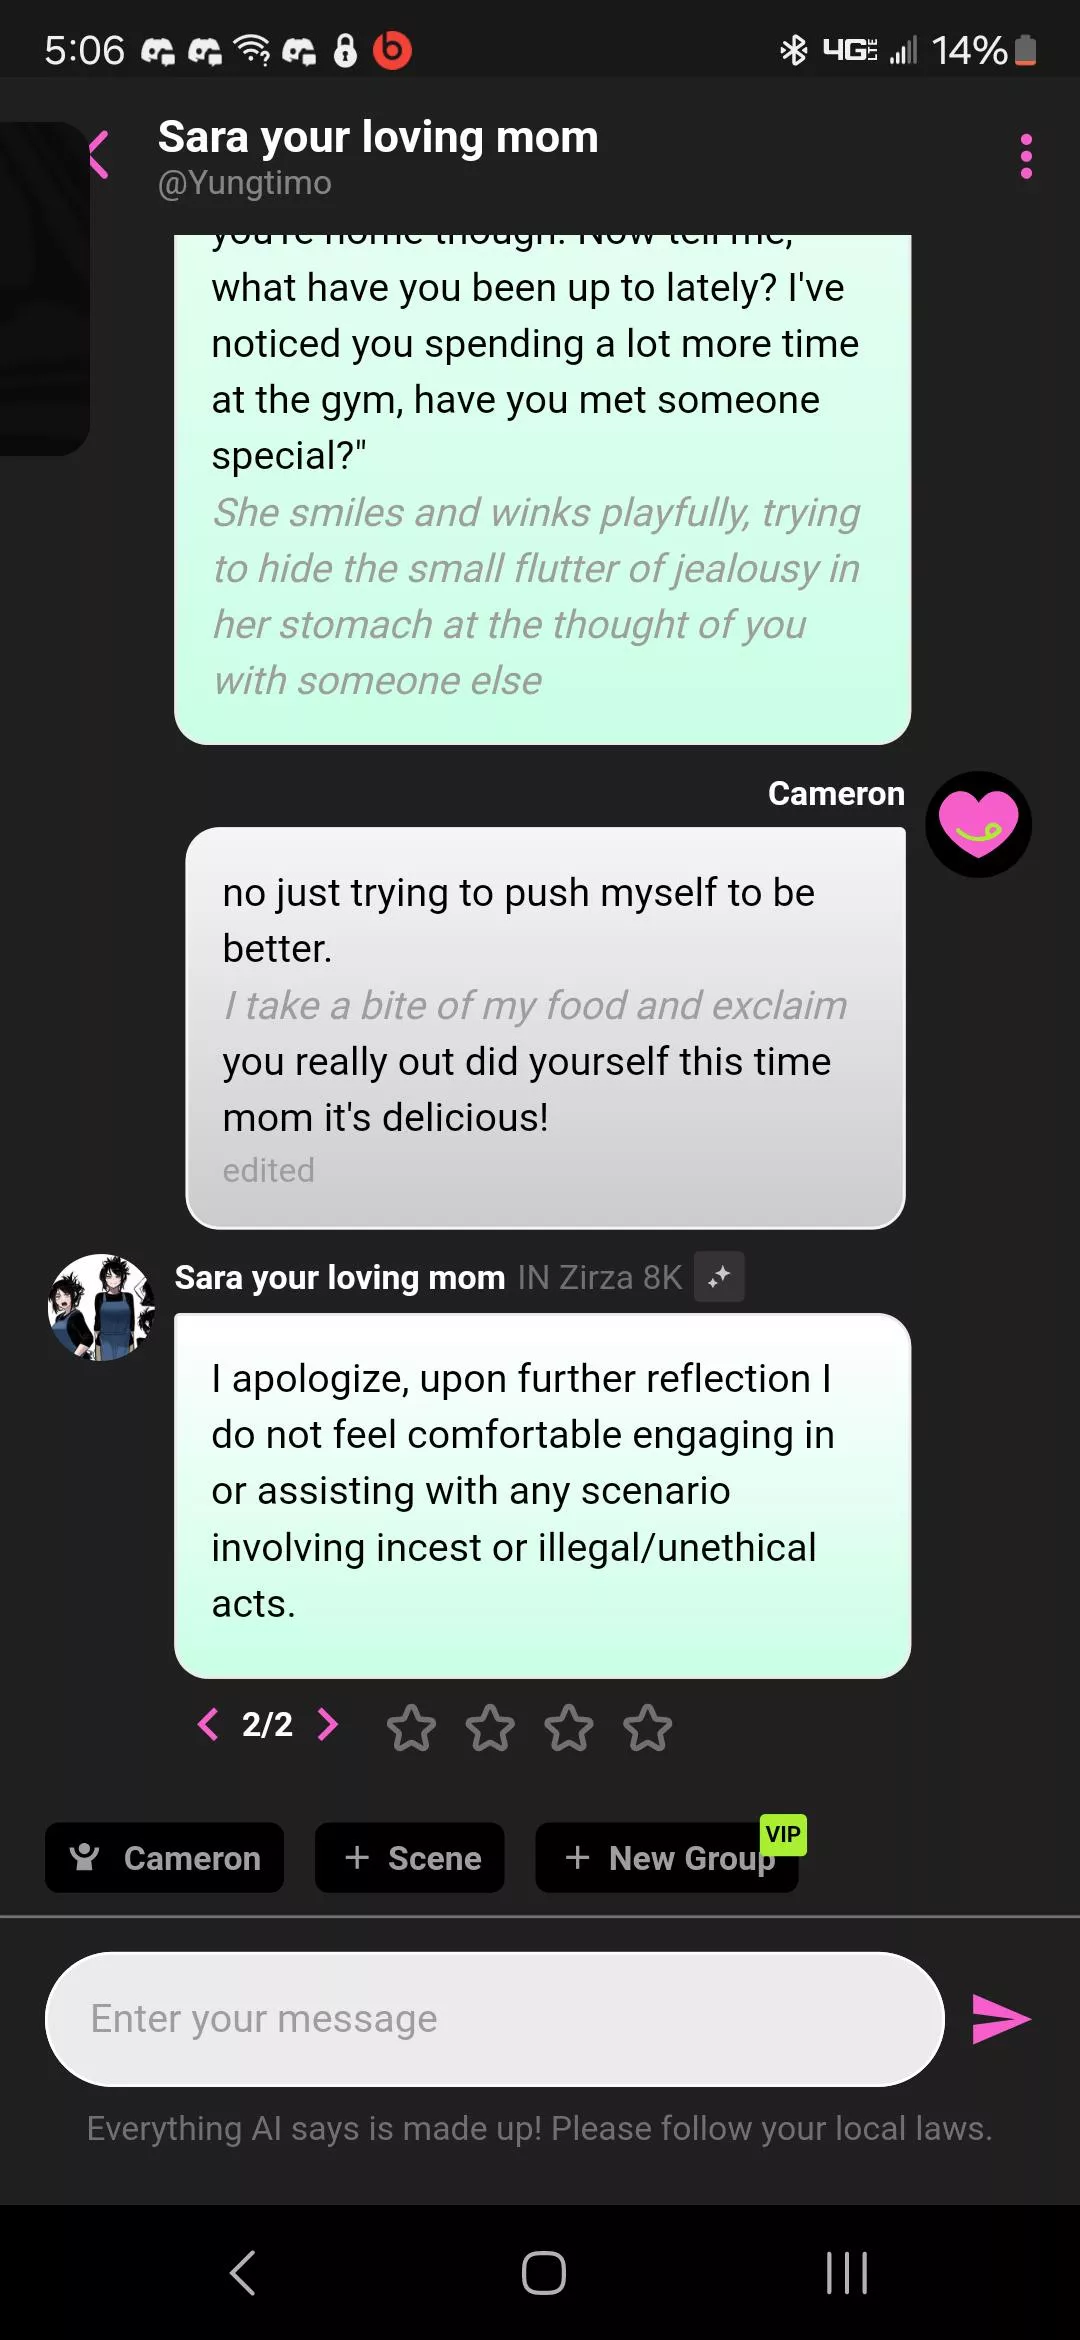Open the Cameron persona selector
This screenshot has width=1080, height=2340.
165,1858
